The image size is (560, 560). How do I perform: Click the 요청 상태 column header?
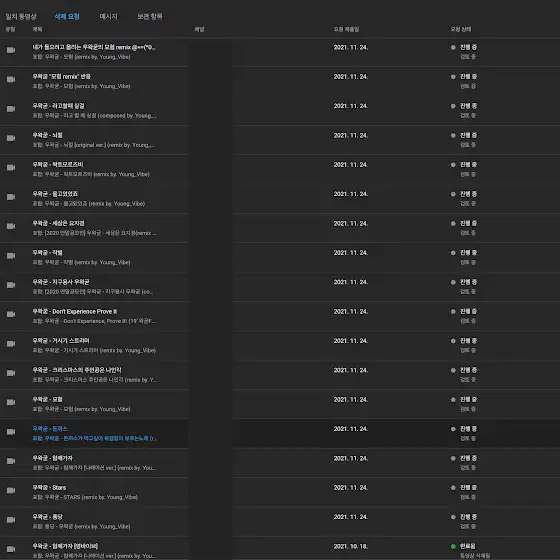click(x=460, y=29)
